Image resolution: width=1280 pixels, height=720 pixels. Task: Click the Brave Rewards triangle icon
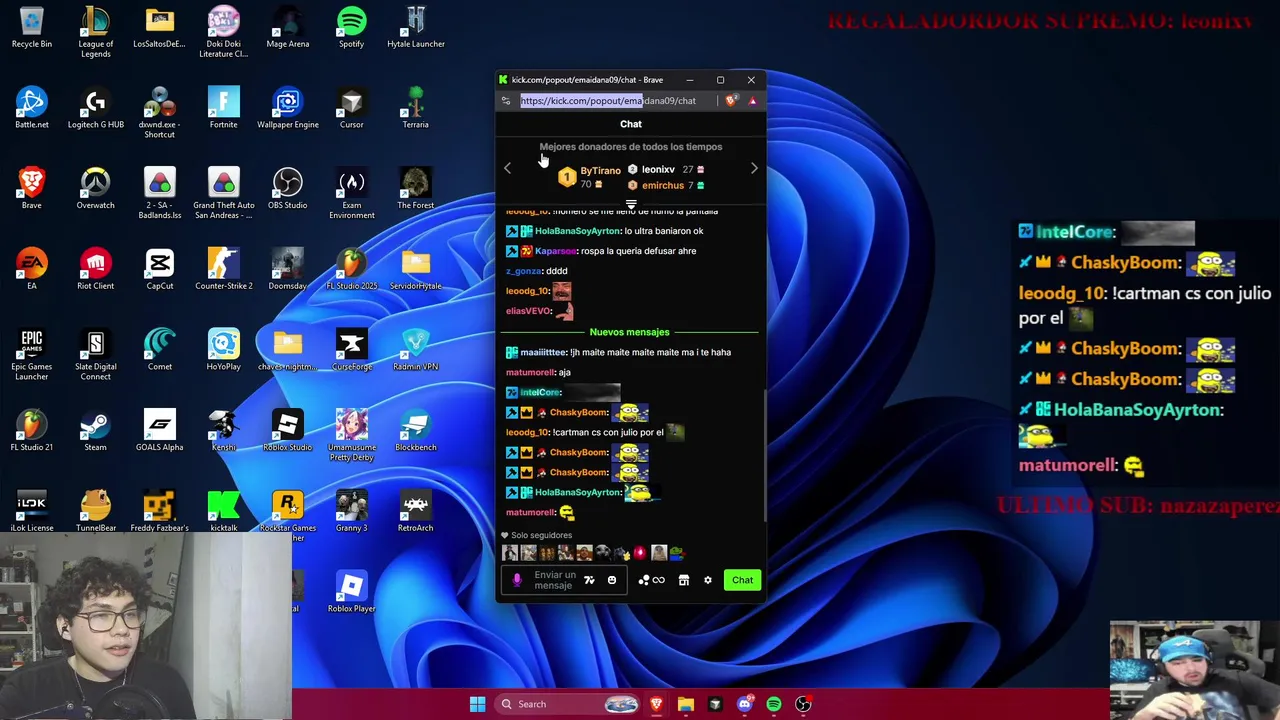[x=753, y=100]
